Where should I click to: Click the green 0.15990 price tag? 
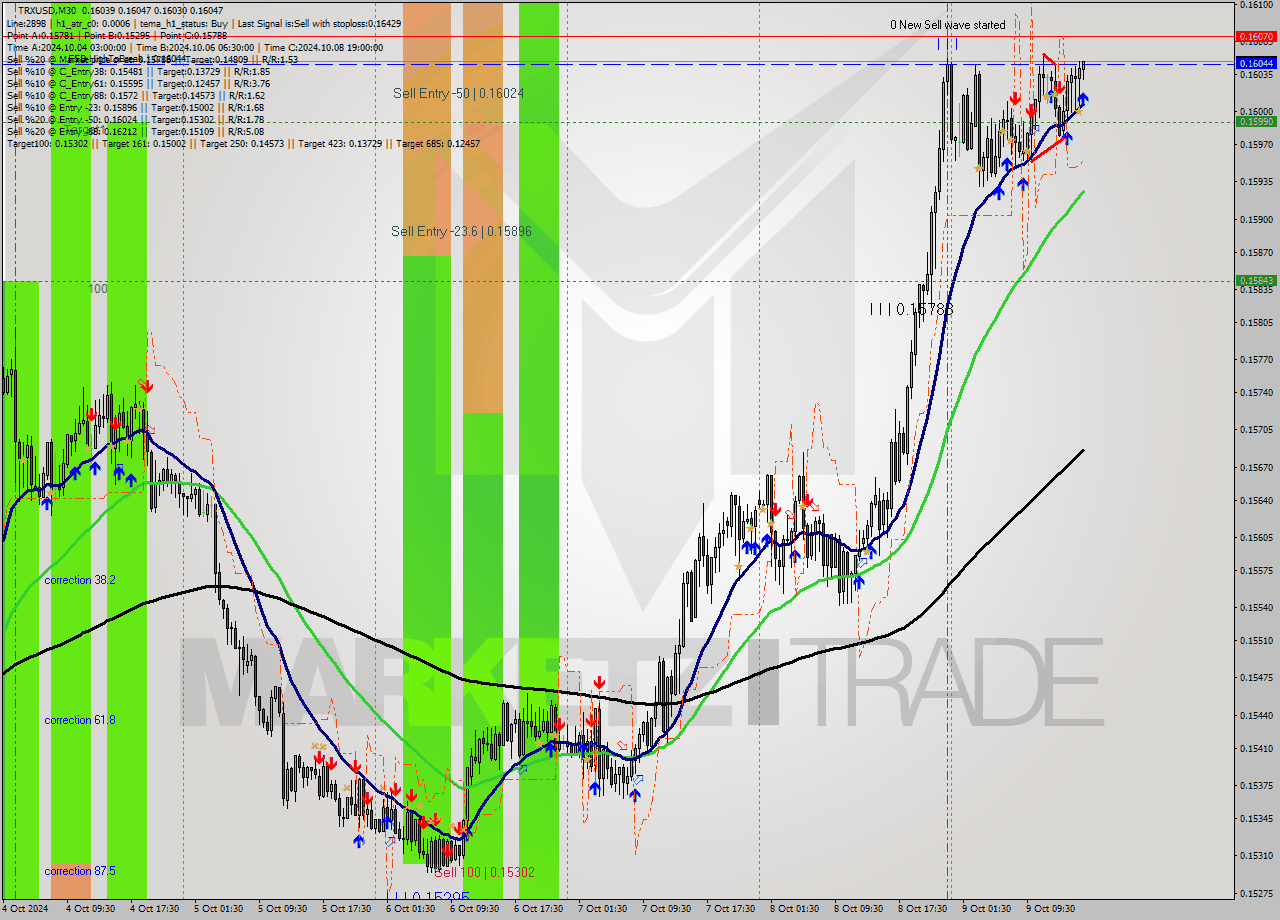tap(1256, 121)
